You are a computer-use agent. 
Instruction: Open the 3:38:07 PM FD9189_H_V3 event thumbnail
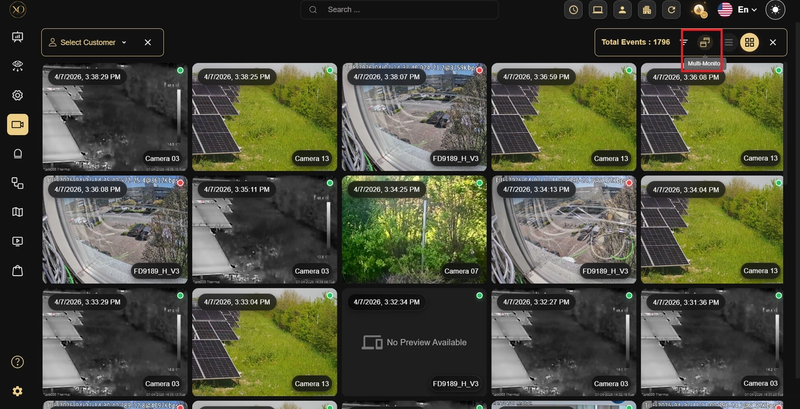click(x=414, y=117)
